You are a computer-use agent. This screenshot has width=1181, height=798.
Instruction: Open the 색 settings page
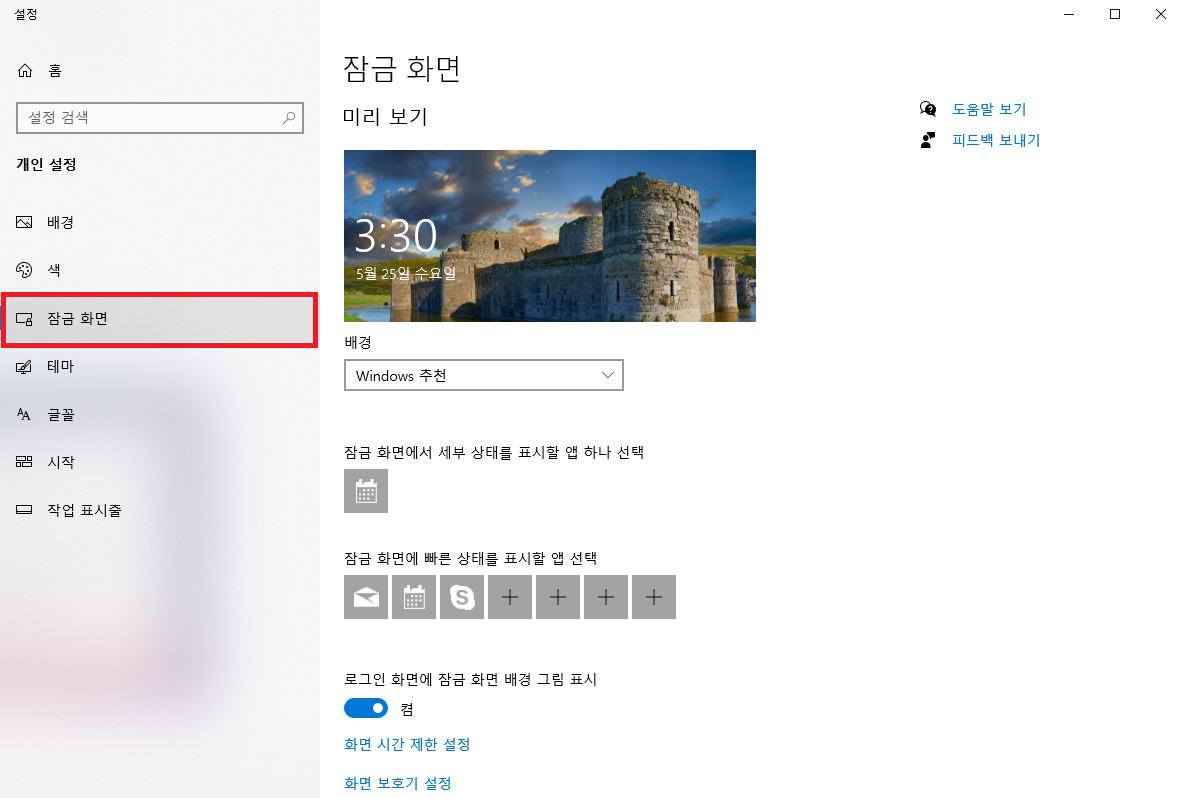(160, 270)
